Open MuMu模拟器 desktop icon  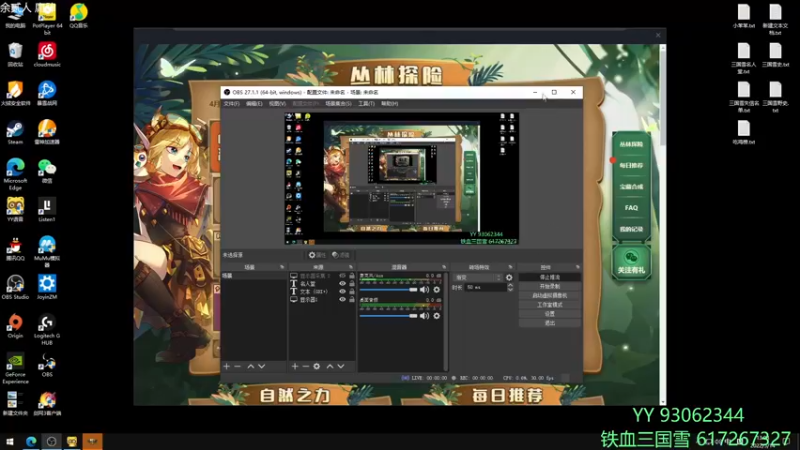(x=47, y=251)
